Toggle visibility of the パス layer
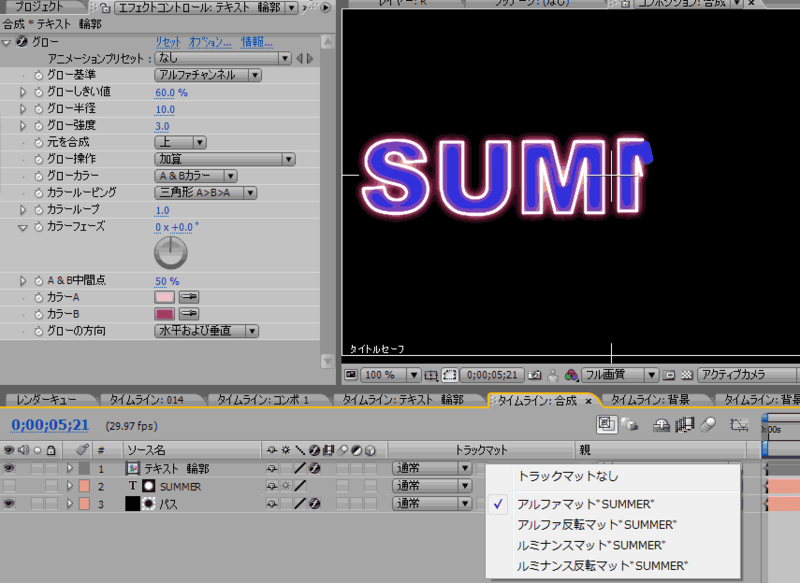The height and width of the screenshot is (583, 800). [x=8, y=503]
